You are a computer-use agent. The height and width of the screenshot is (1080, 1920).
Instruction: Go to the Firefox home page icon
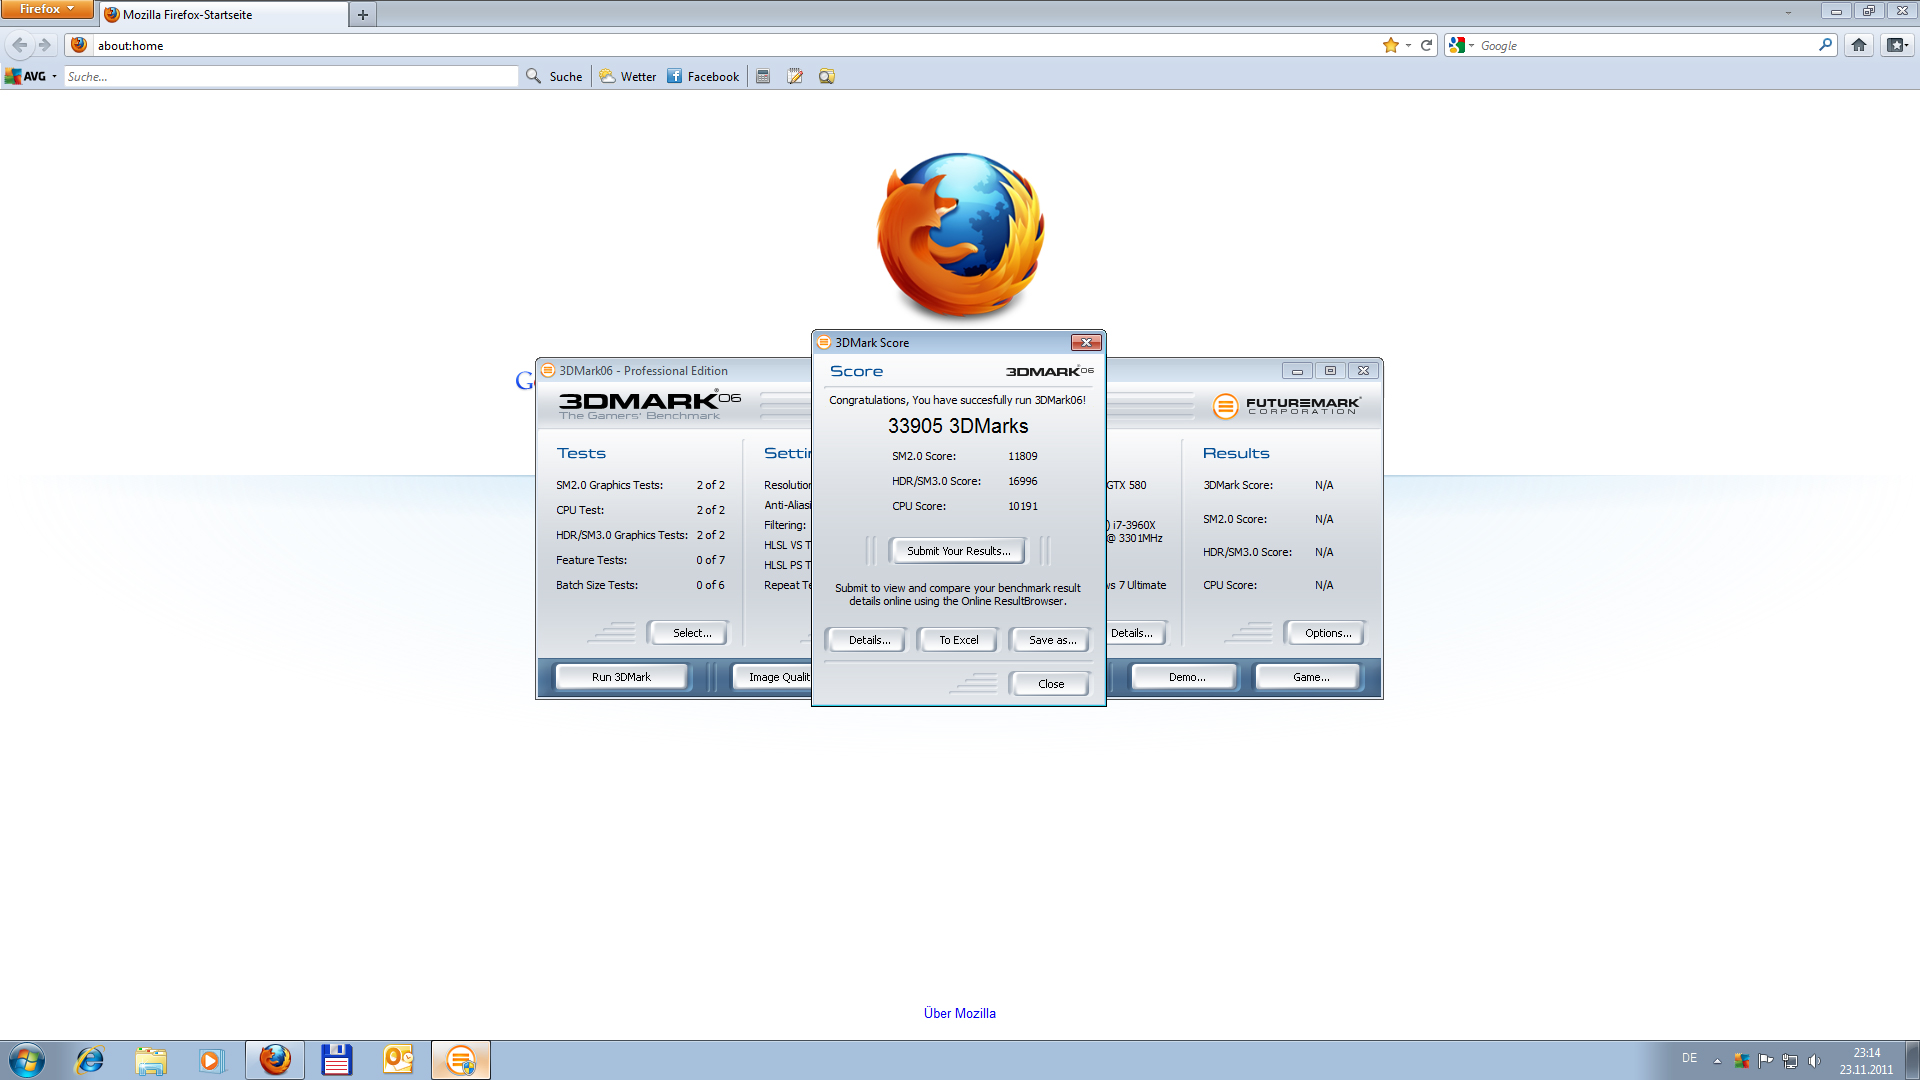click(x=1859, y=45)
